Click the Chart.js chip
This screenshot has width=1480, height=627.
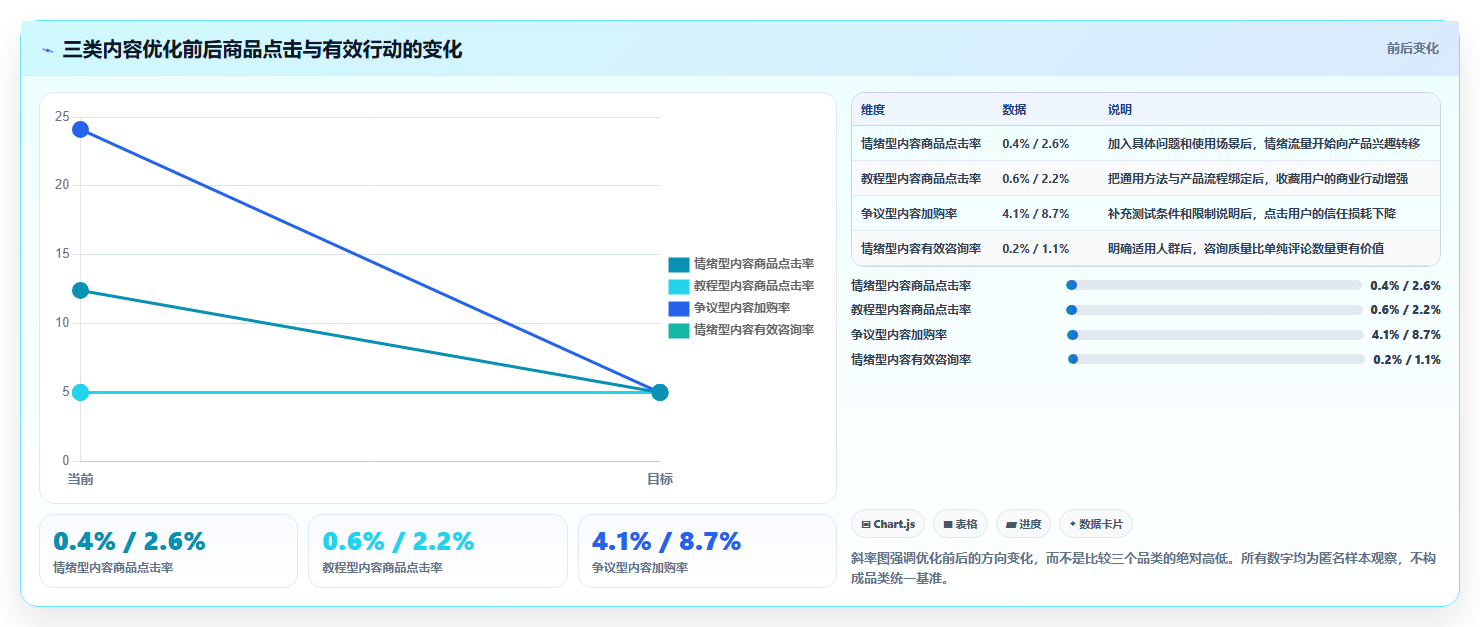(x=888, y=524)
